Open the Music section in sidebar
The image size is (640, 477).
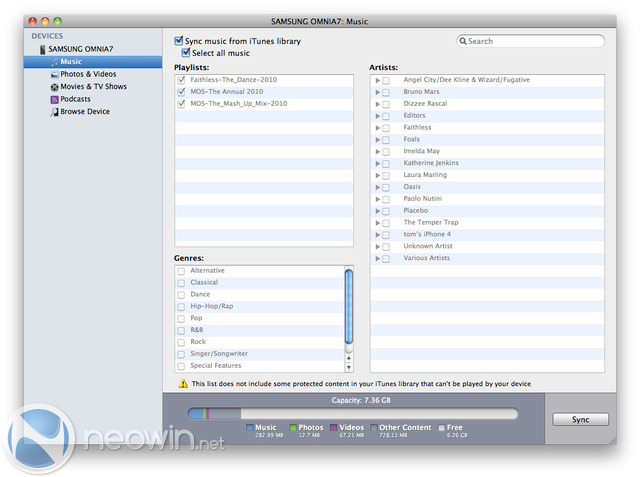tap(93, 62)
